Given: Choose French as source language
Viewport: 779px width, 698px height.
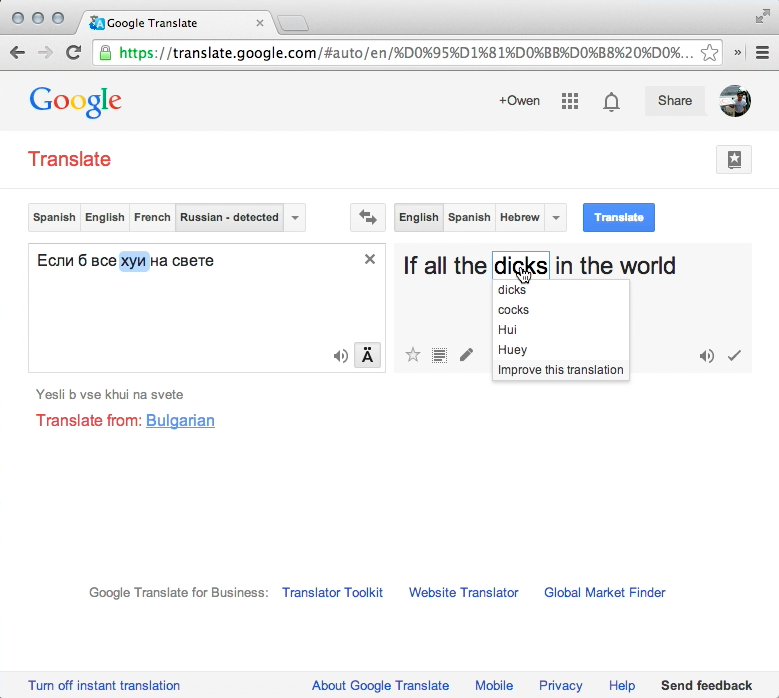Looking at the screenshot, I should pyautogui.click(x=152, y=217).
